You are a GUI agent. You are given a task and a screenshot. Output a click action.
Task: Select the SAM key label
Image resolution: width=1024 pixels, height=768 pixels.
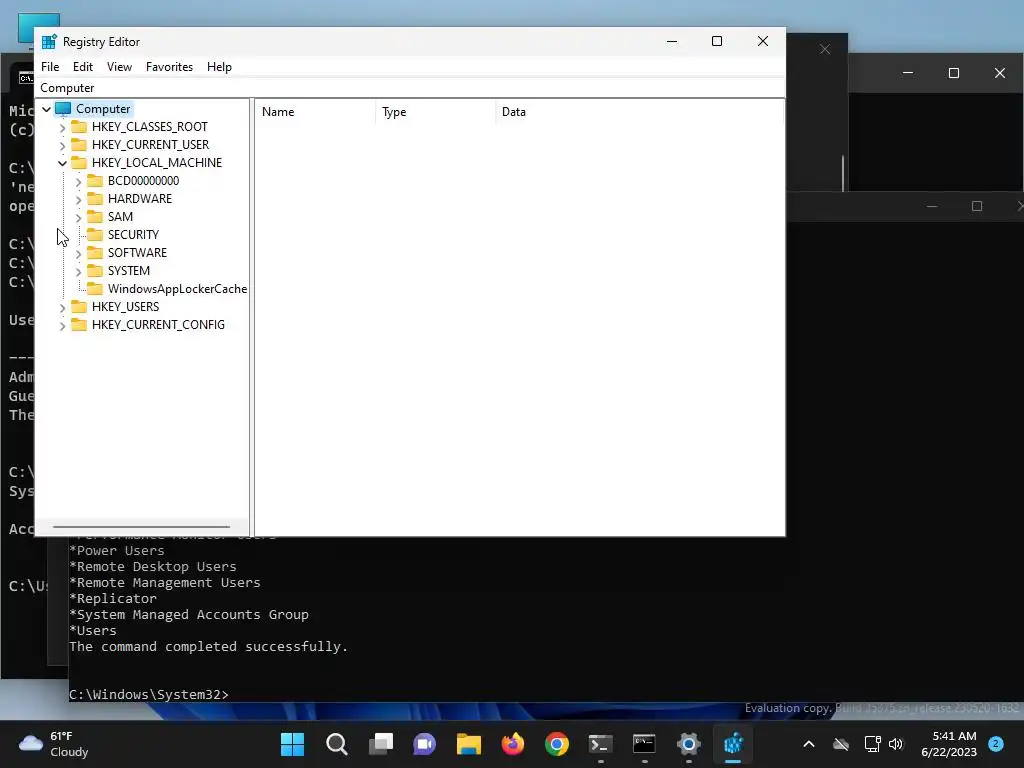[120, 216]
